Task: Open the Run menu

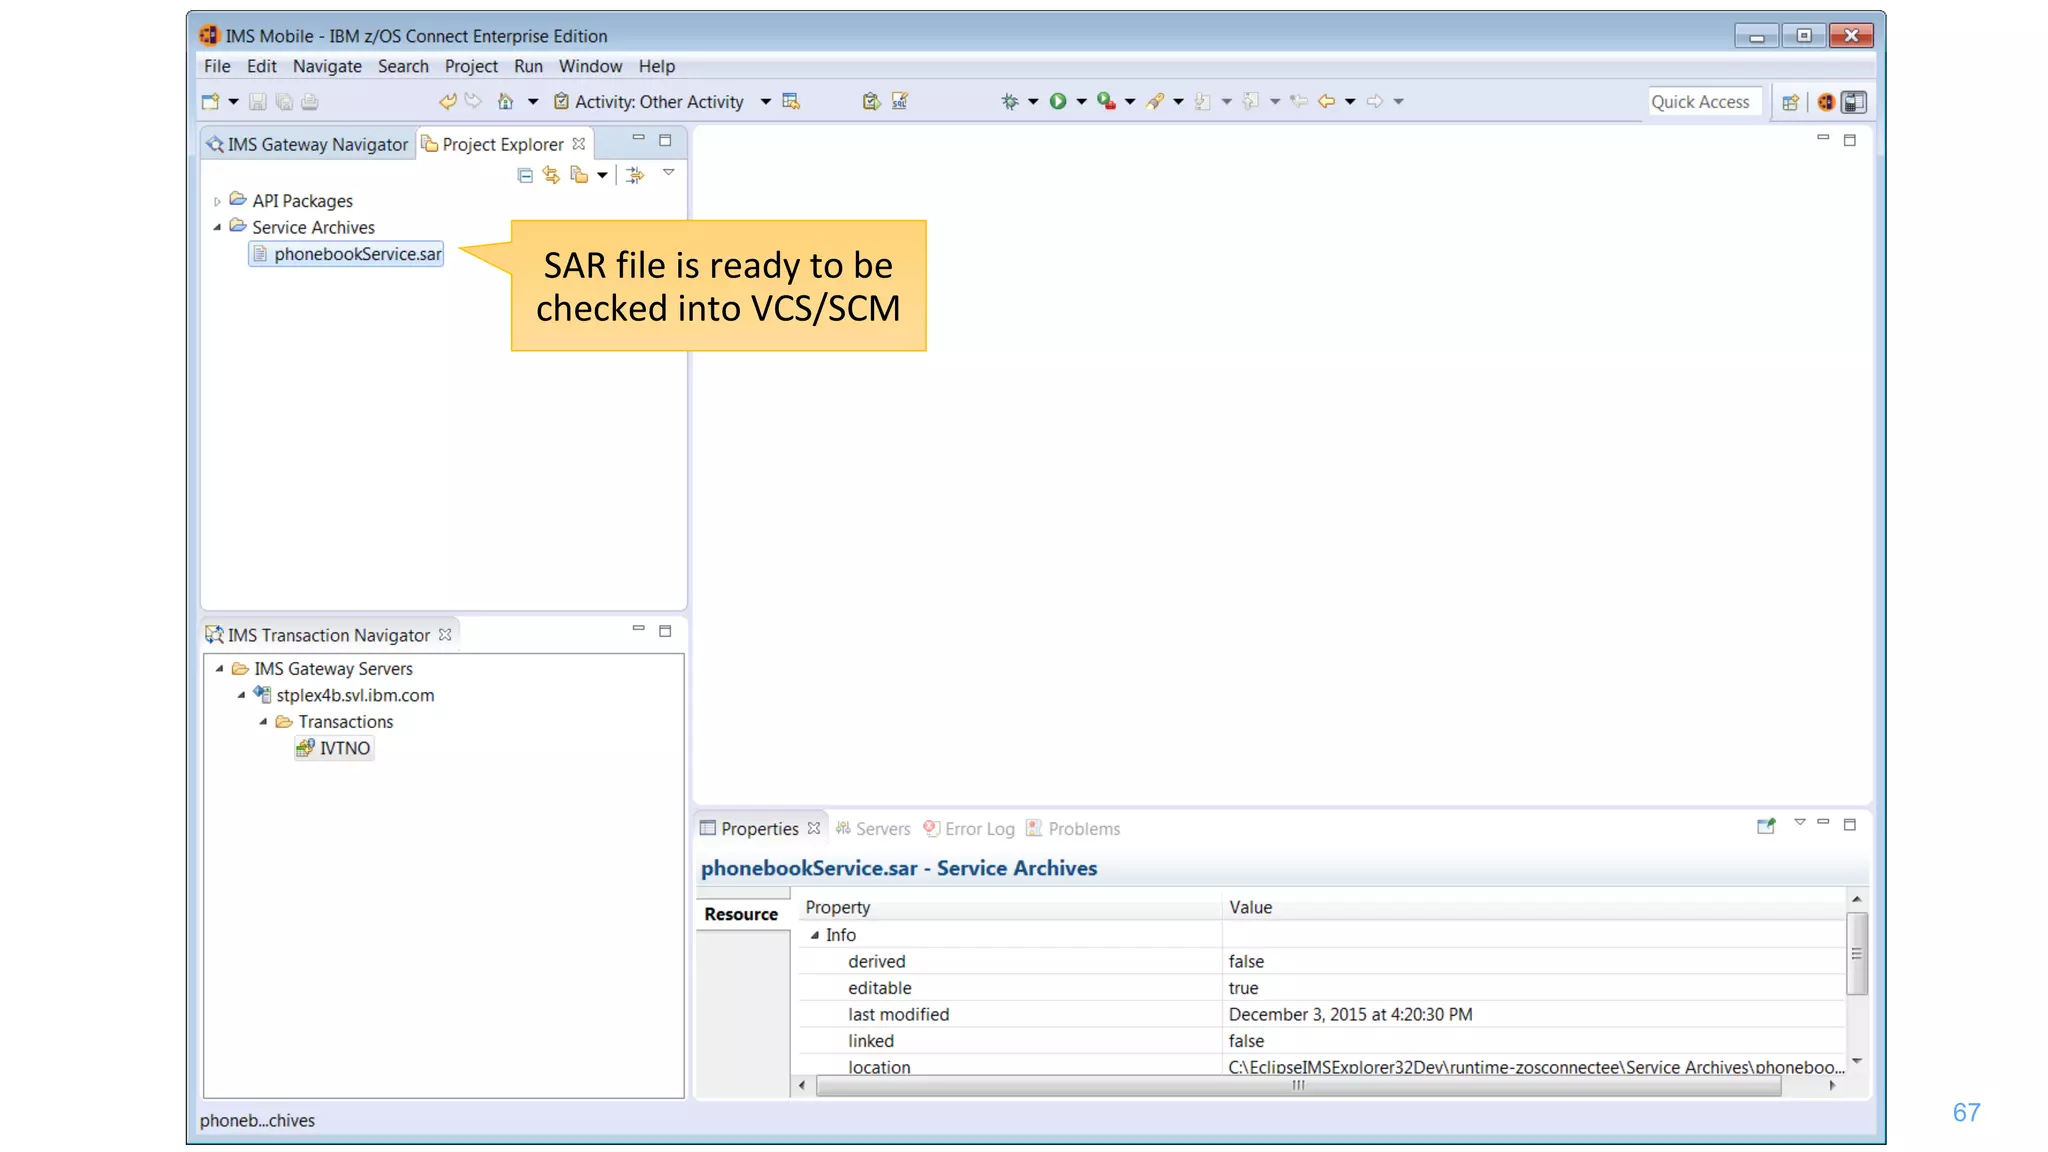Action: tap(528, 66)
